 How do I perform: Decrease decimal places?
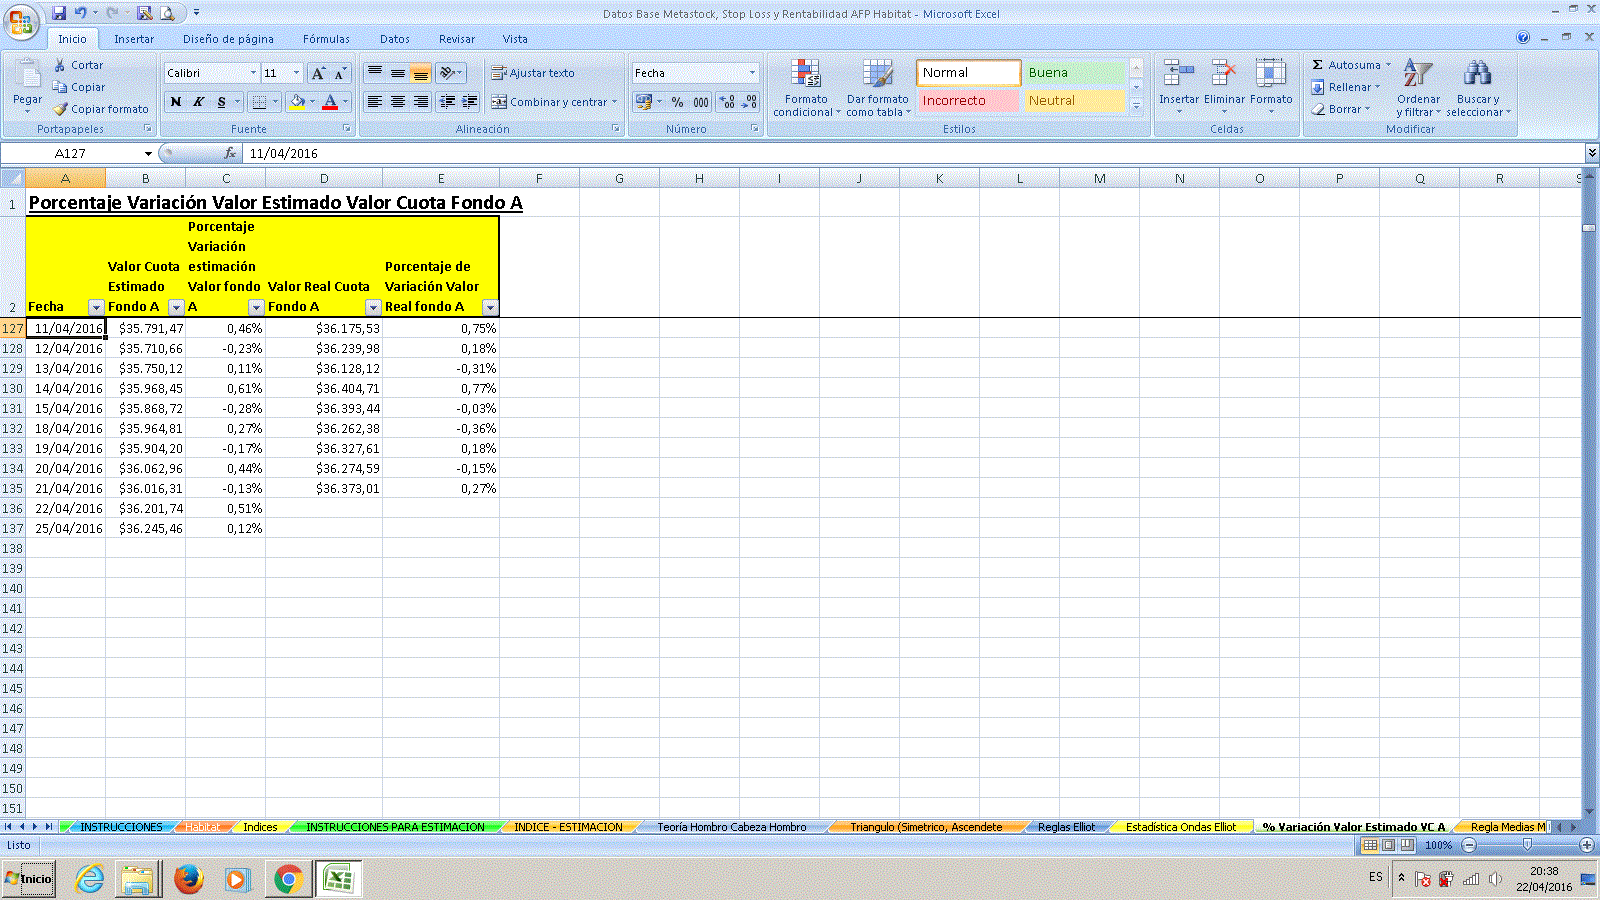749,102
